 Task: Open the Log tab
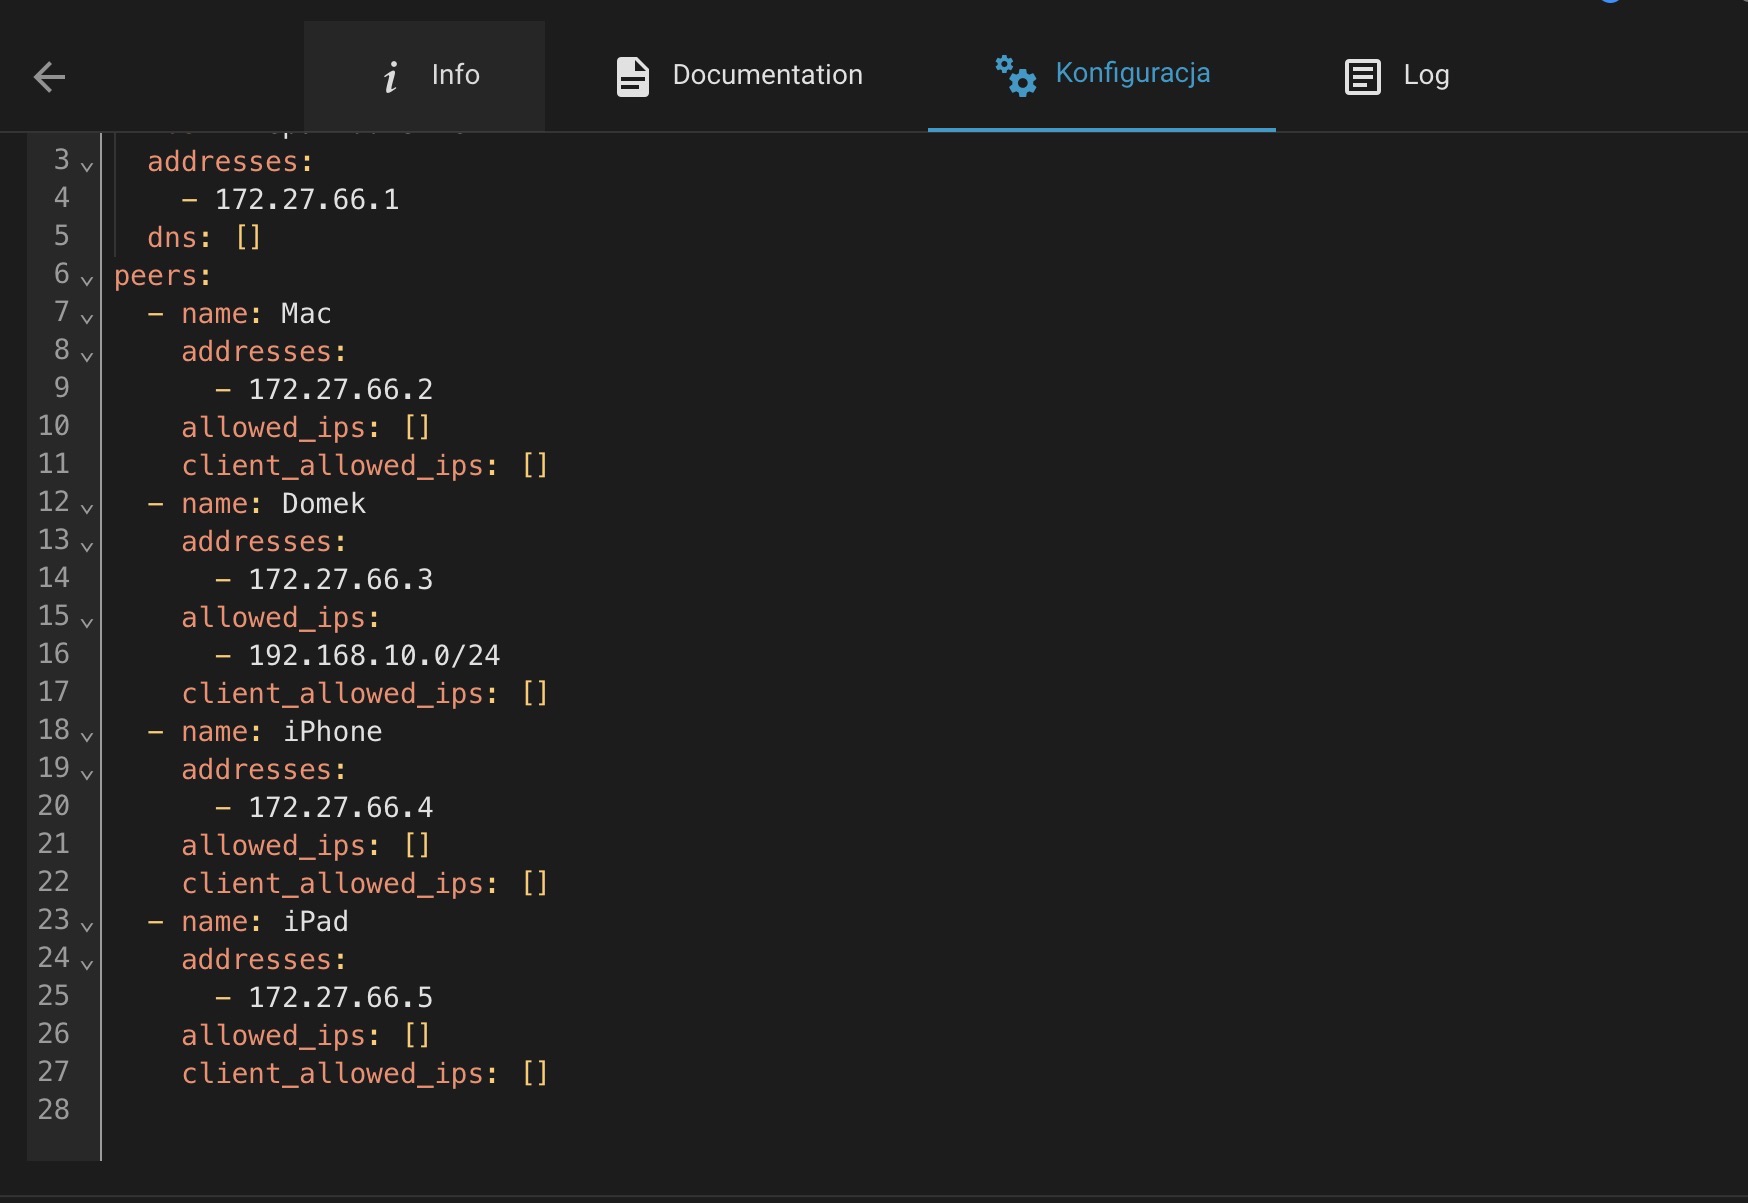point(1426,75)
